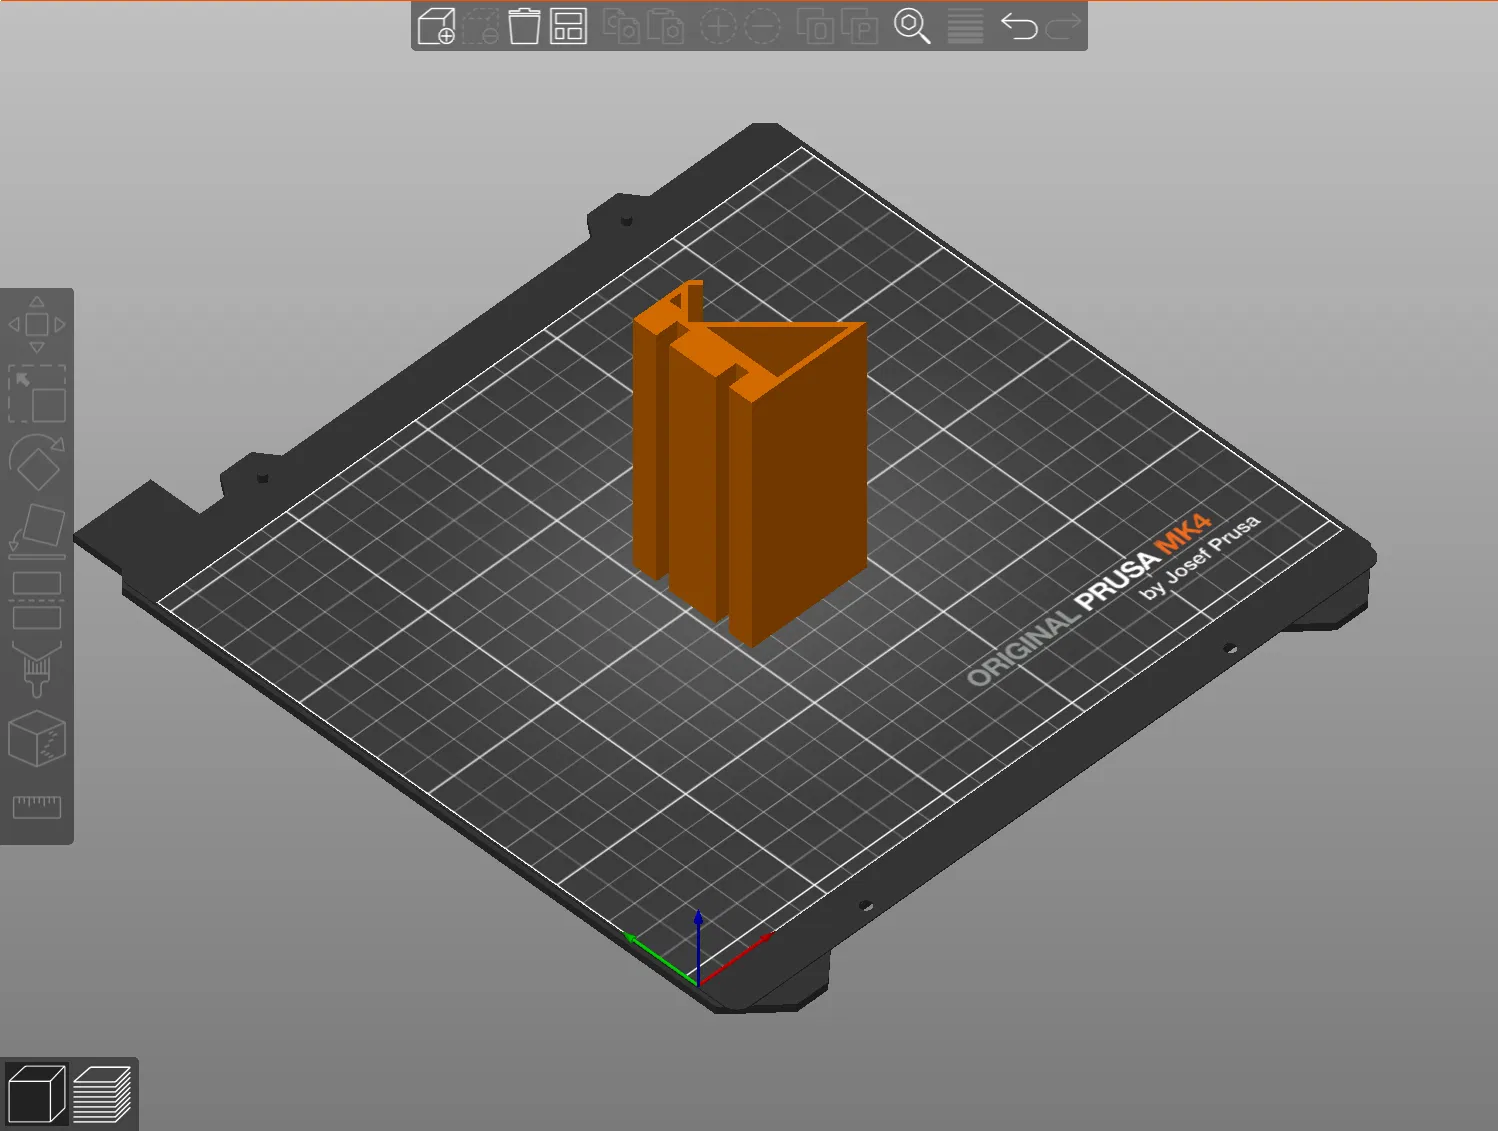Select the Move gizmo tool
Image resolution: width=1498 pixels, height=1131 pixels.
click(37, 324)
